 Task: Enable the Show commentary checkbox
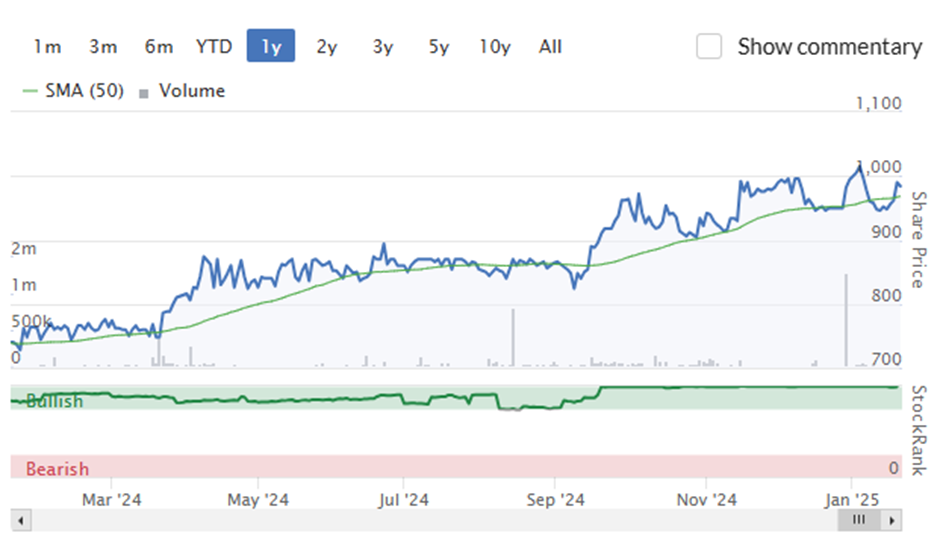(709, 46)
